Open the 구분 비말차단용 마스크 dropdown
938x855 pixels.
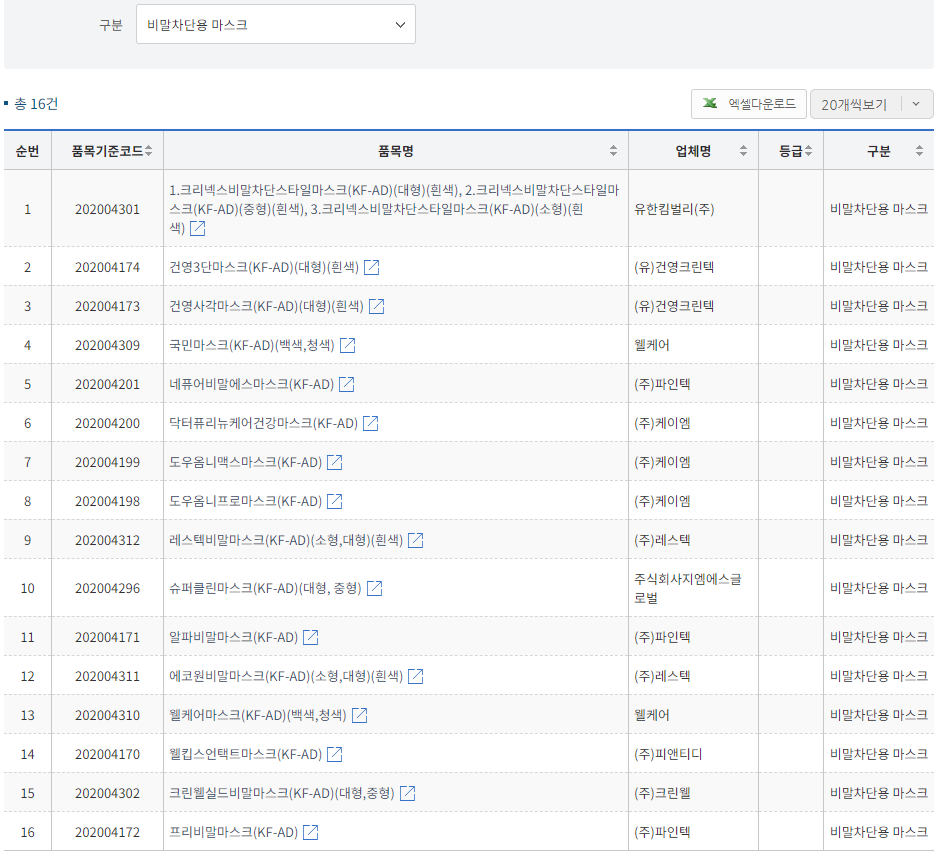coord(276,25)
